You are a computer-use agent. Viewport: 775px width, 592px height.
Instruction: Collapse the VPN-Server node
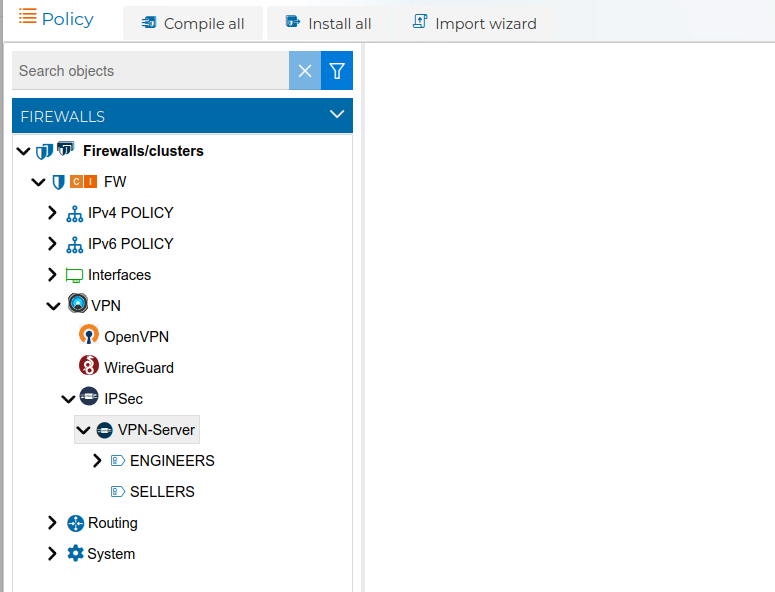pyautogui.click(x=84, y=430)
